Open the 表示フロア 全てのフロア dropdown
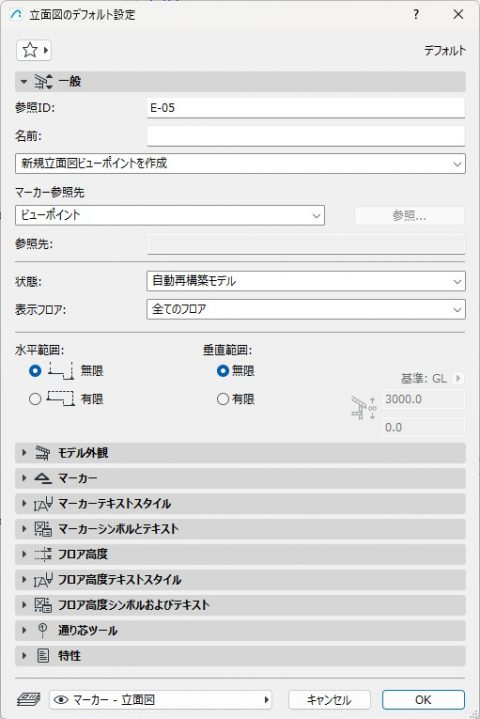The height and width of the screenshot is (719, 480). [x=306, y=309]
